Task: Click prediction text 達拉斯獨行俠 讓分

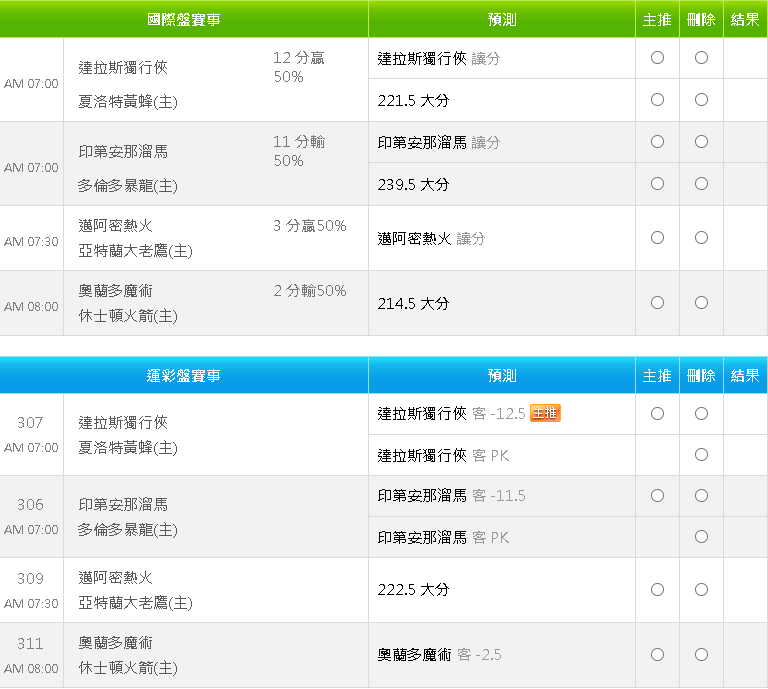Action: point(438,59)
